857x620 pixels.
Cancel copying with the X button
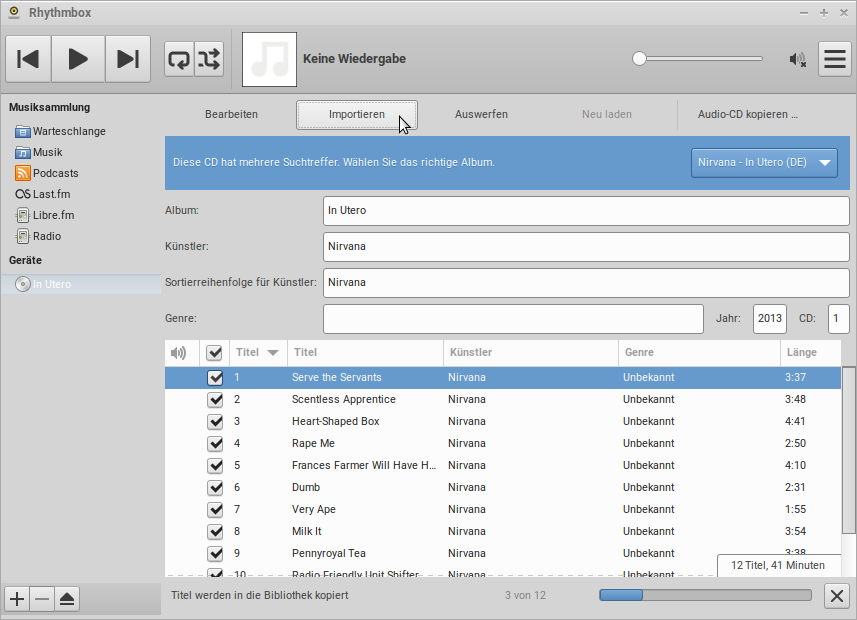pos(837,595)
